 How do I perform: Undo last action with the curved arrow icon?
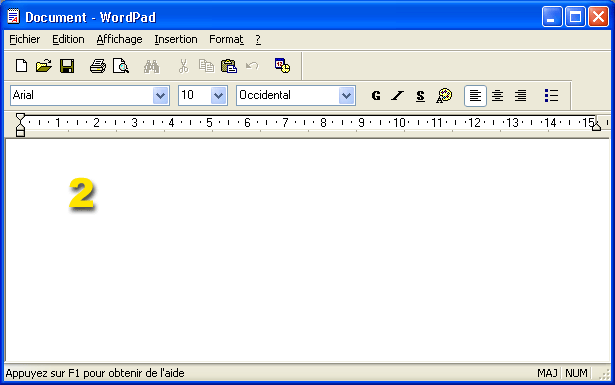click(x=252, y=66)
